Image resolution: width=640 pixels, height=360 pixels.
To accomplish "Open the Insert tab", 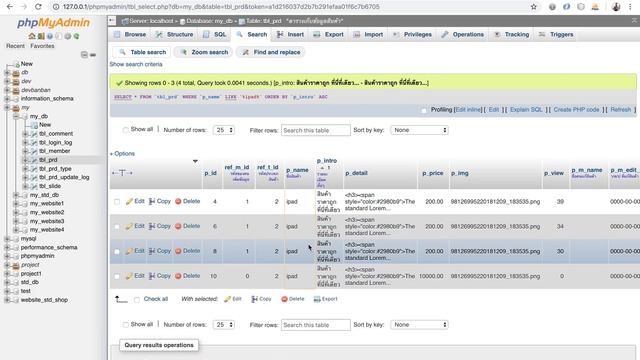I will [x=290, y=35].
